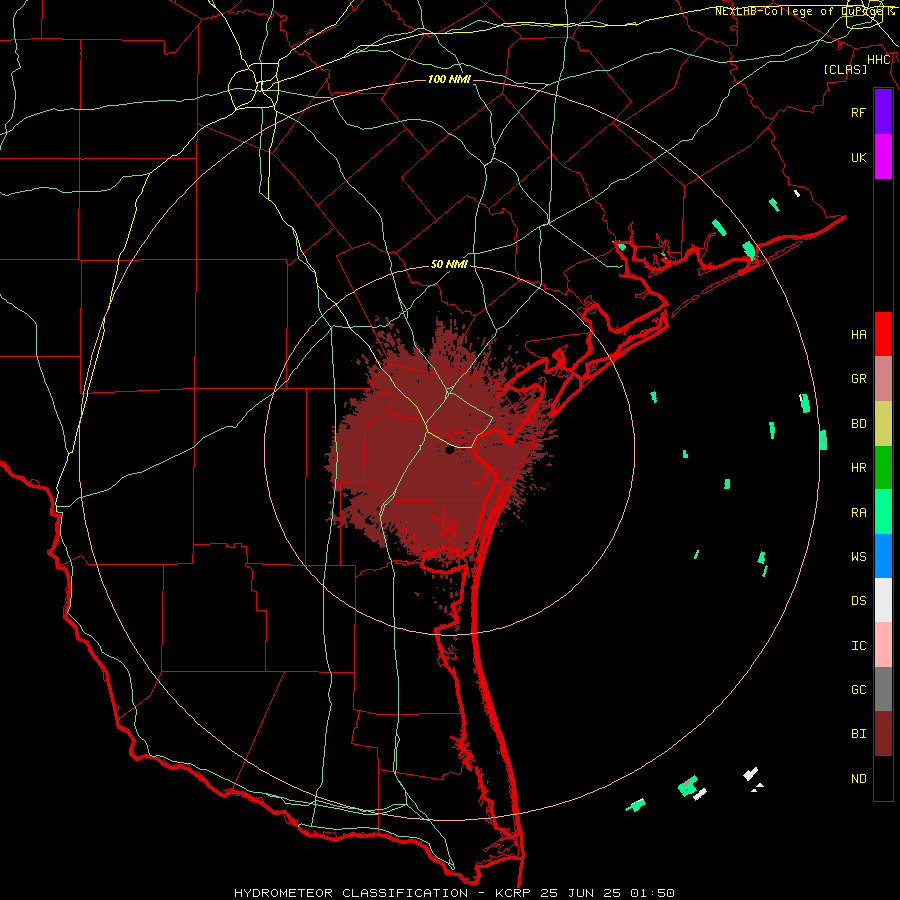Click the 100 NMI range ring label
This screenshot has height=900, width=900.
coord(449,79)
